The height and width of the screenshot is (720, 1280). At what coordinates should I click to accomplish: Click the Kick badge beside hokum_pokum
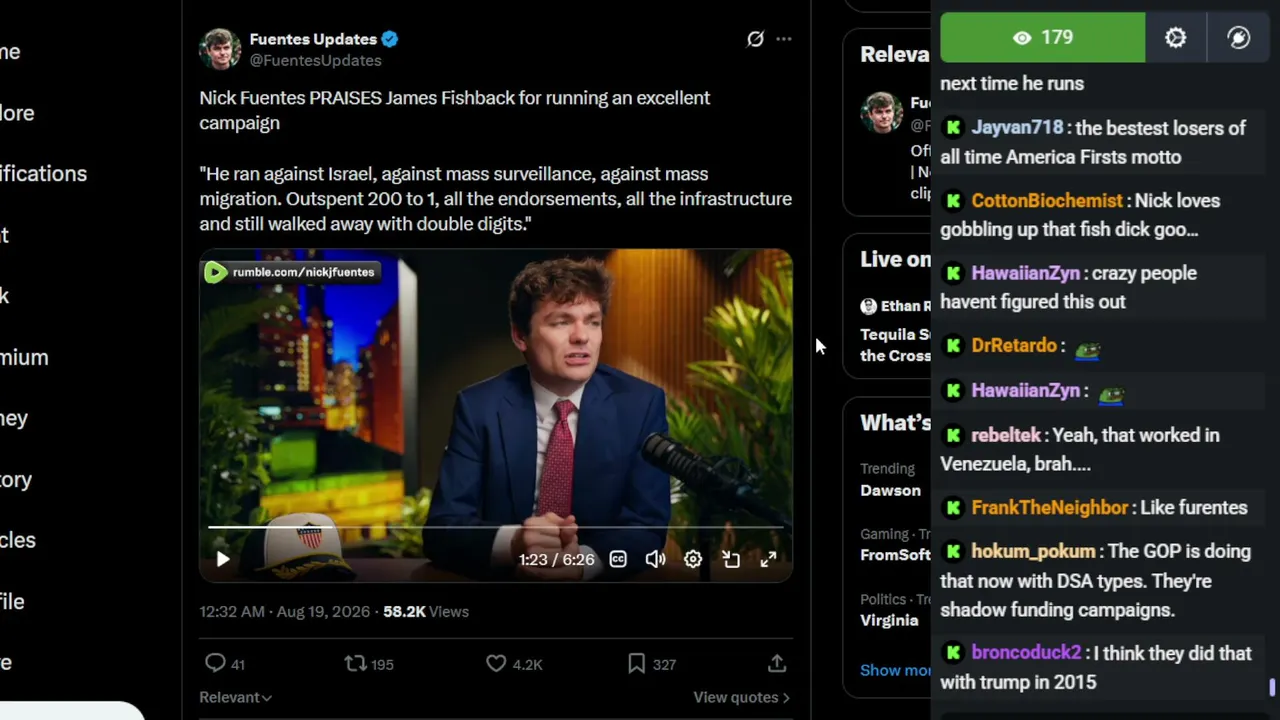click(953, 552)
